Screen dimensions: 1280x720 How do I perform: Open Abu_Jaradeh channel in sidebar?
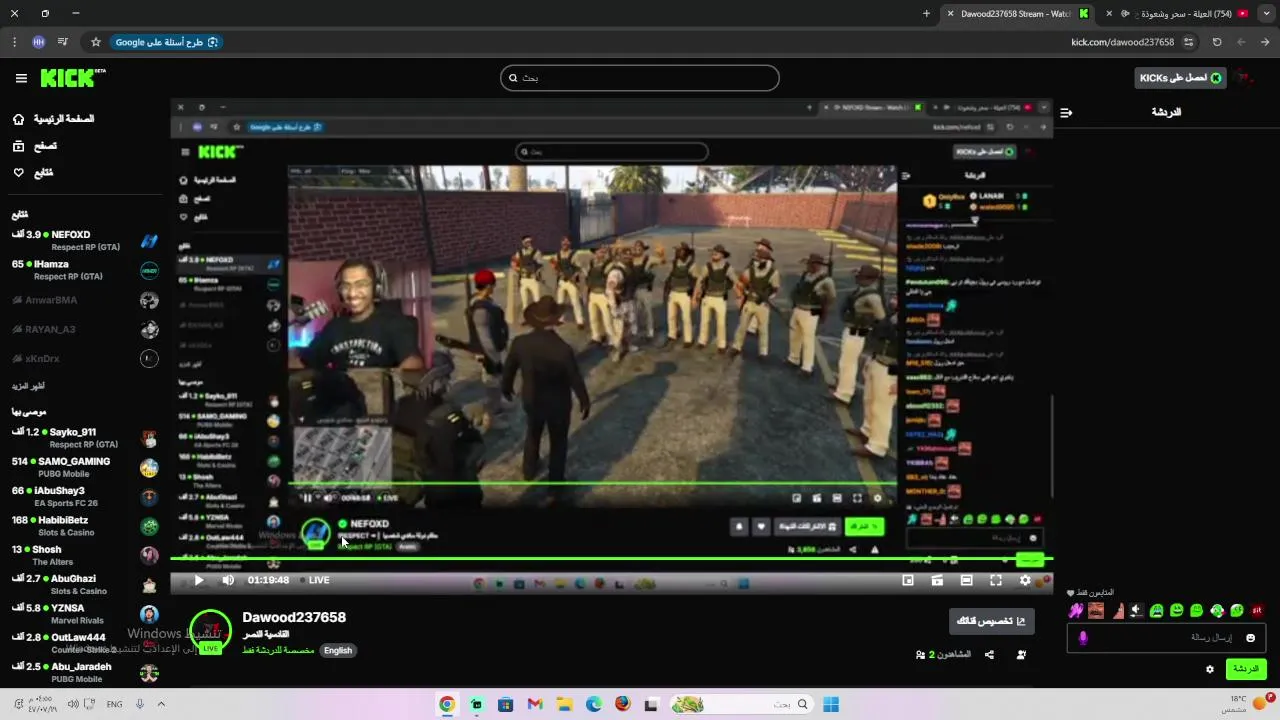tap(85, 672)
